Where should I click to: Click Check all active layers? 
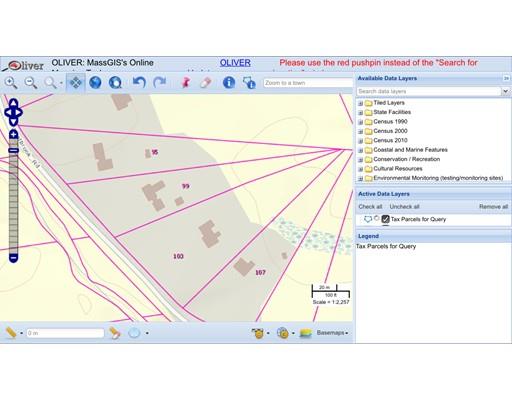pyautogui.click(x=370, y=207)
